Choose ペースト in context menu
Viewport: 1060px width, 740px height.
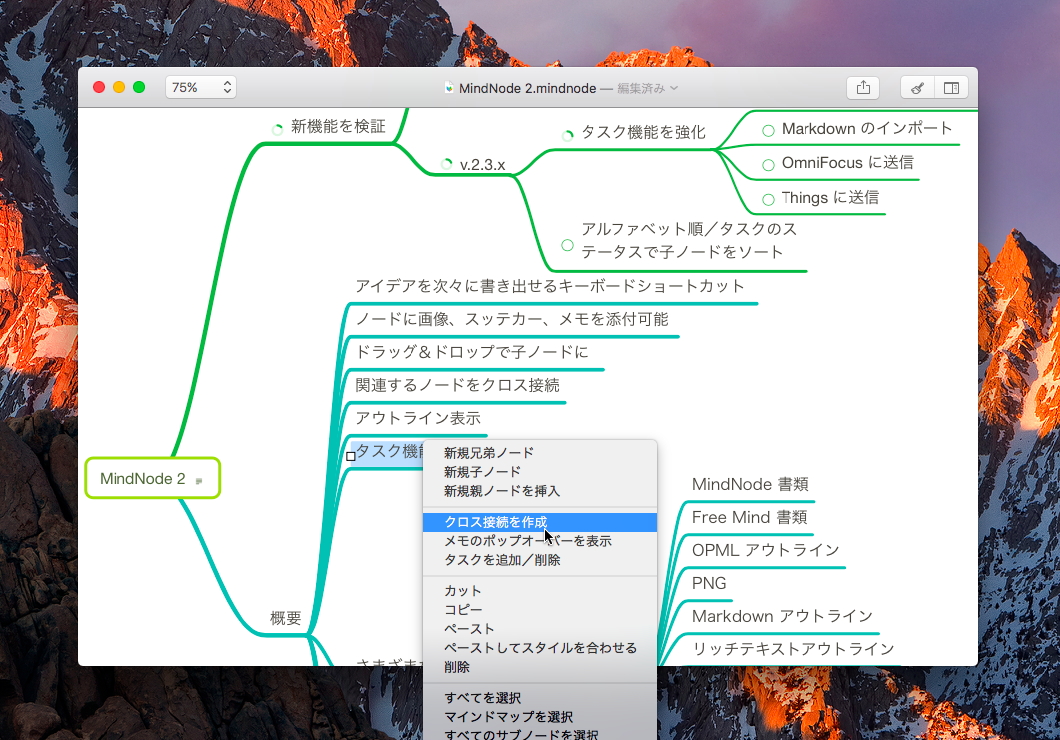pyautogui.click(x=539, y=628)
